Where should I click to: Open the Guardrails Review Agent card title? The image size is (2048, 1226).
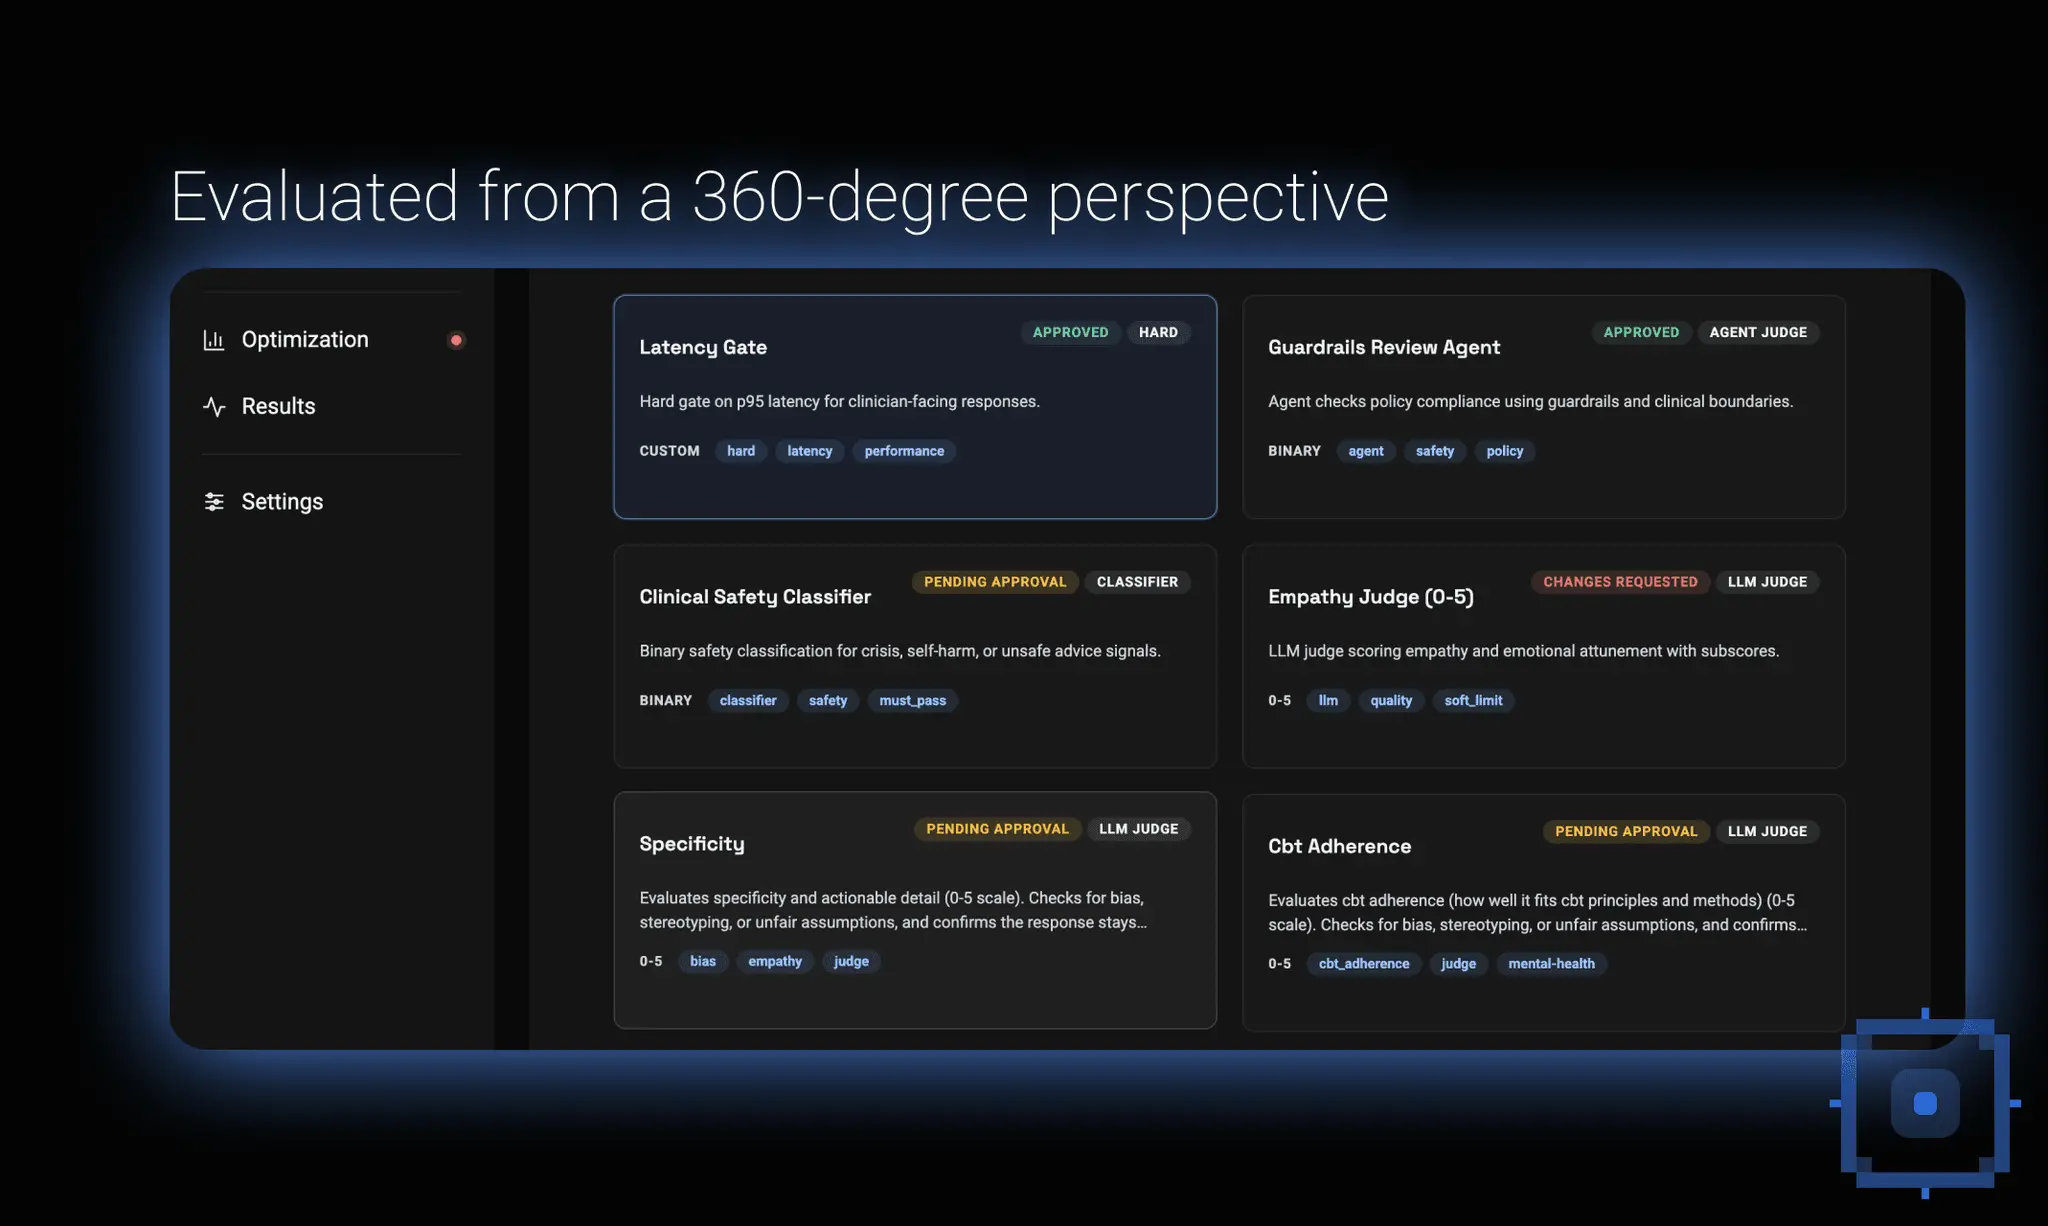click(1384, 347)
